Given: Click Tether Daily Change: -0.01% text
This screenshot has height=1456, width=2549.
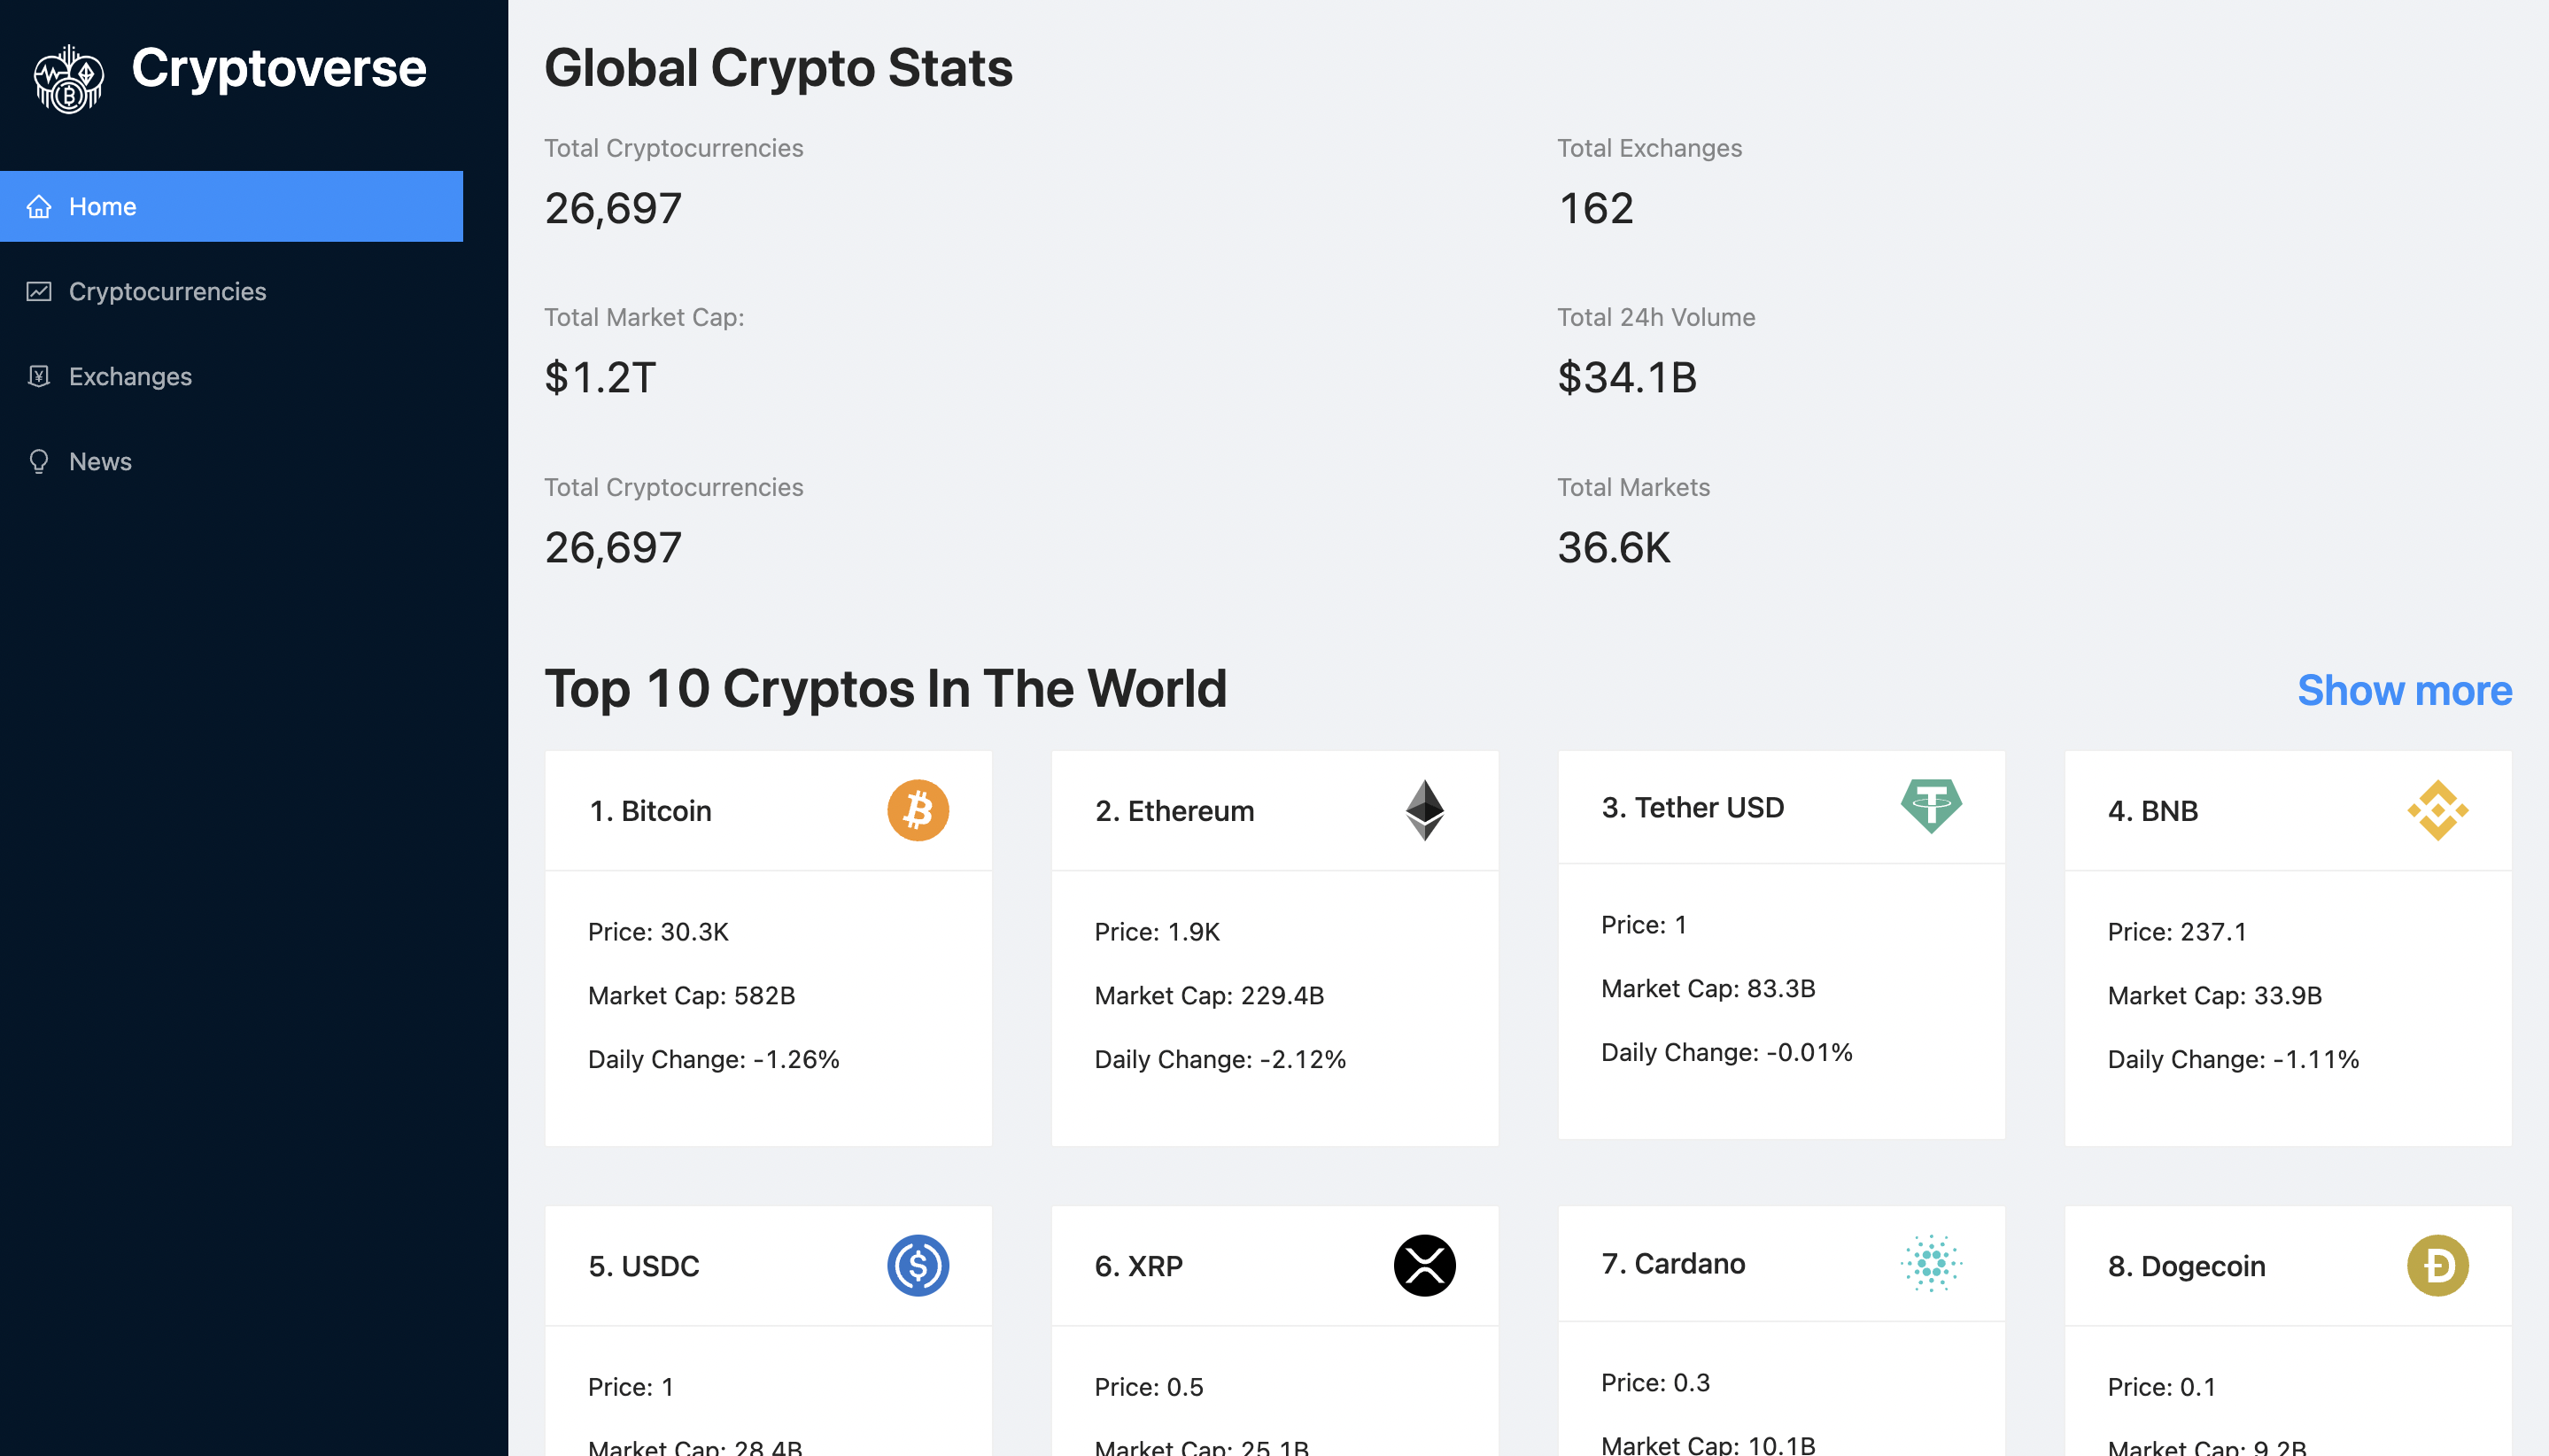Looking at the screenshot, I should tap(1726, 1052).
